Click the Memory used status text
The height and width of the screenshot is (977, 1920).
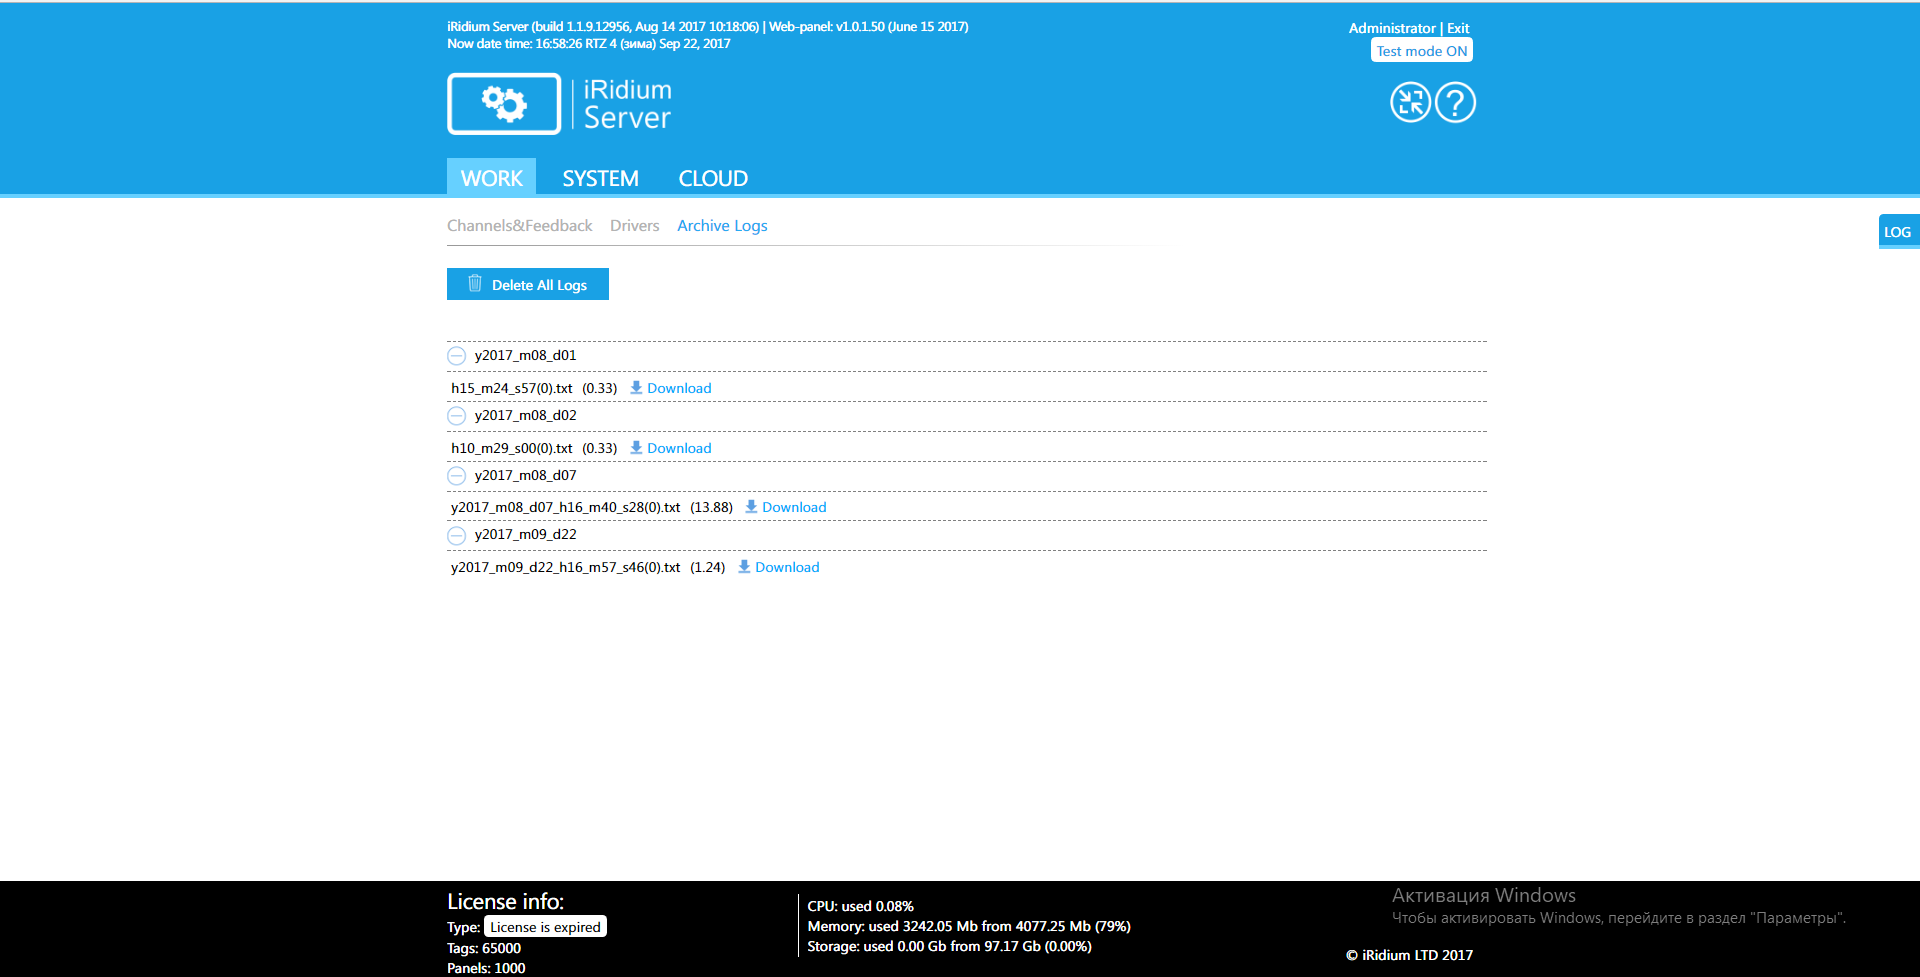pyautogui.click(x=969, y=926)
